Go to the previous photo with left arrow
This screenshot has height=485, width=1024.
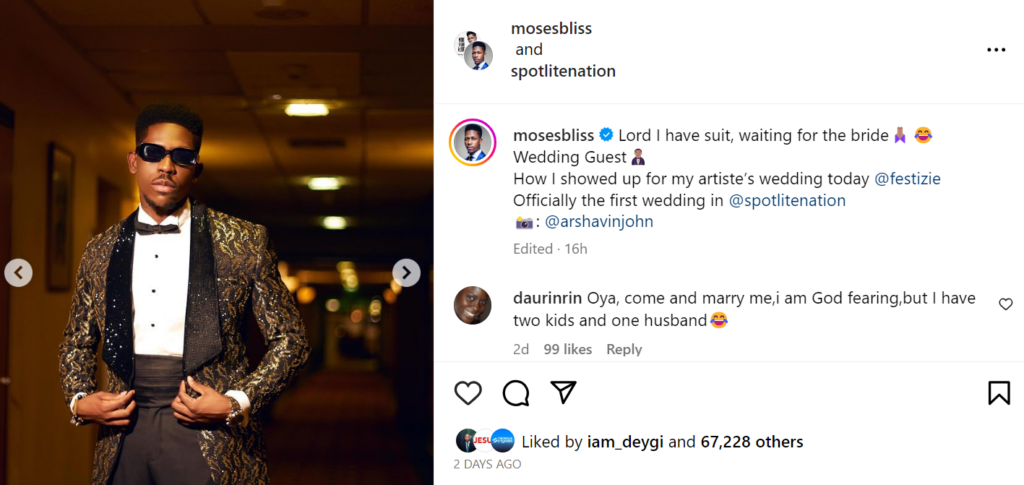(19, 272)
